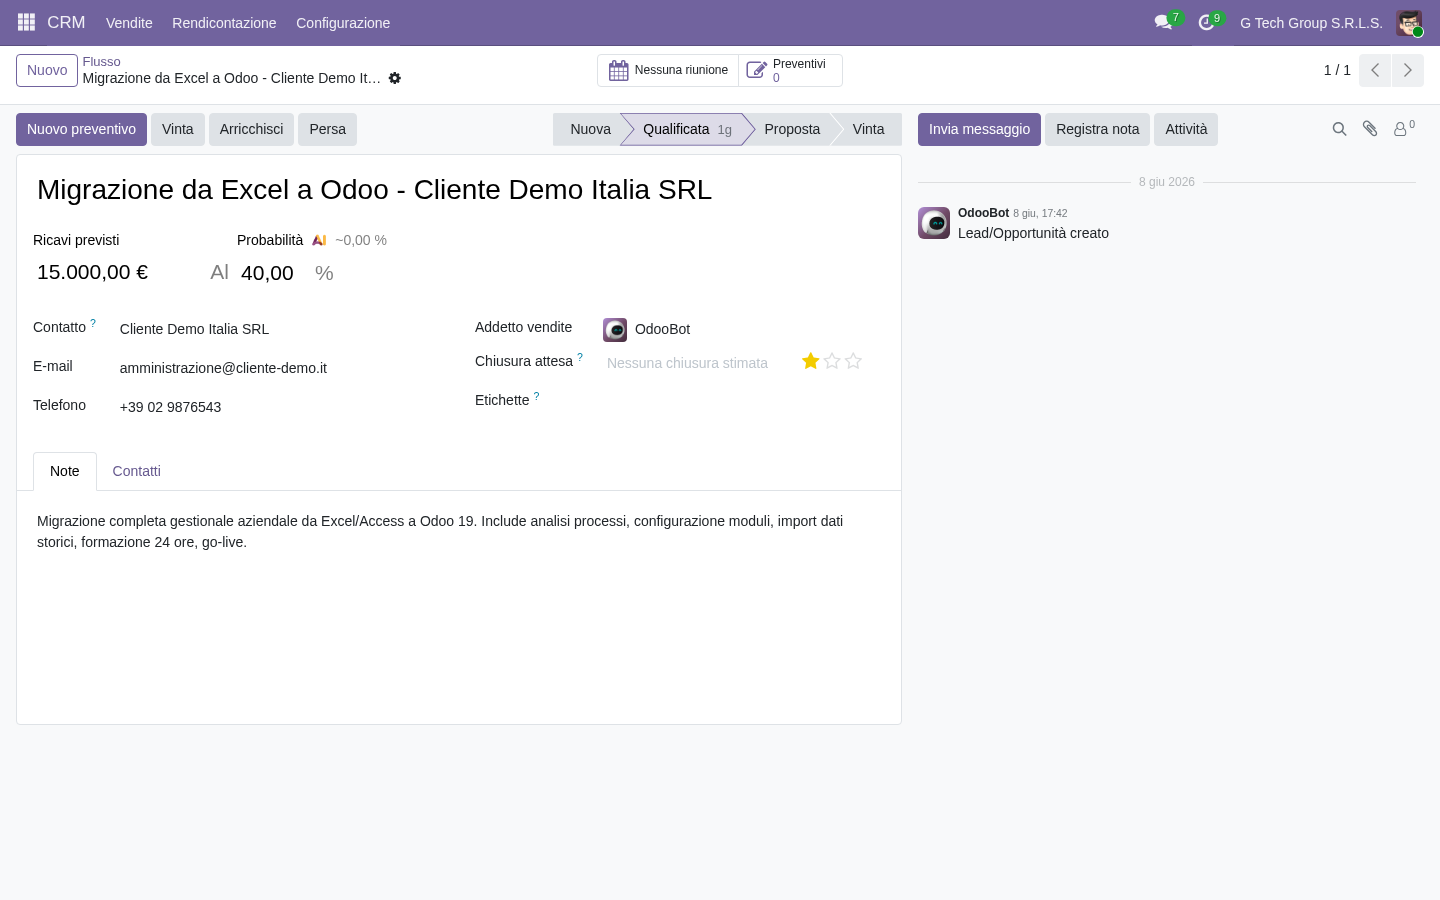
Task: Switch to the Contatti tab
Action: tap(136, 471)
